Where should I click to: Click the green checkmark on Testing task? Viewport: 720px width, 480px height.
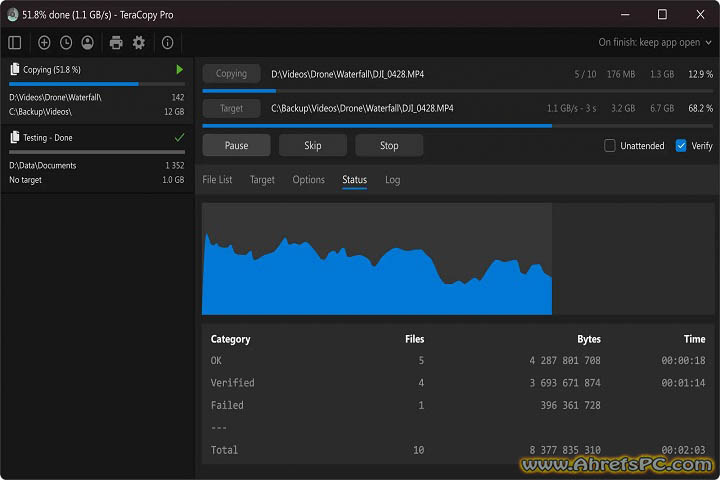[180, 137]
